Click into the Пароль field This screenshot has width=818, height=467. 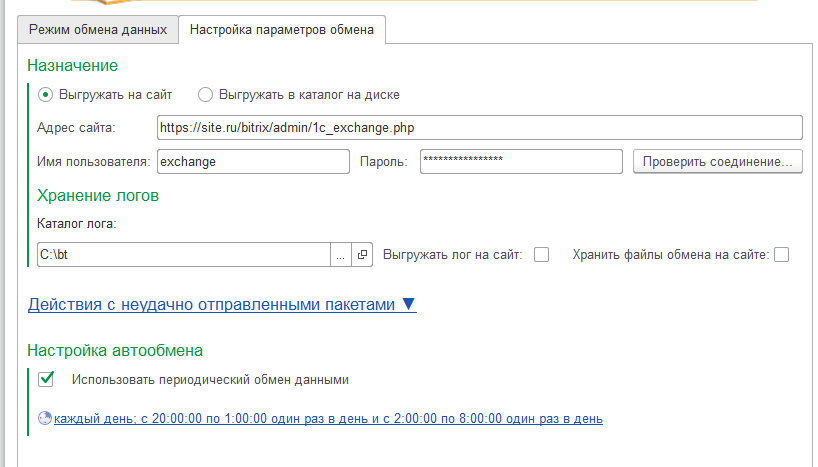pos(521,162)
